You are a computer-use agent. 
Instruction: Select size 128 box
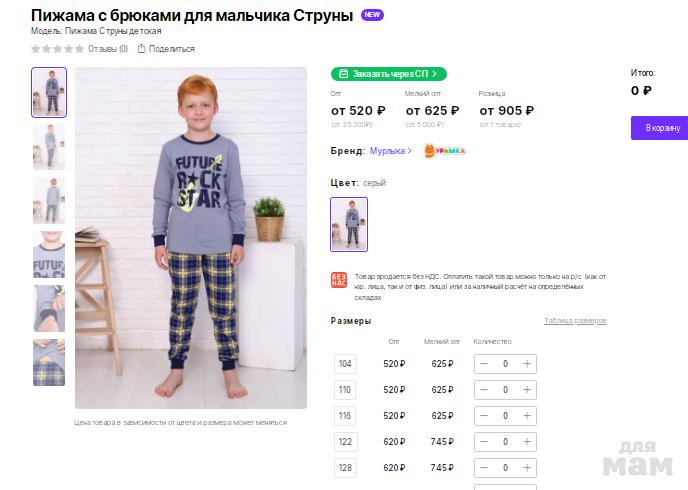[345, 468]
